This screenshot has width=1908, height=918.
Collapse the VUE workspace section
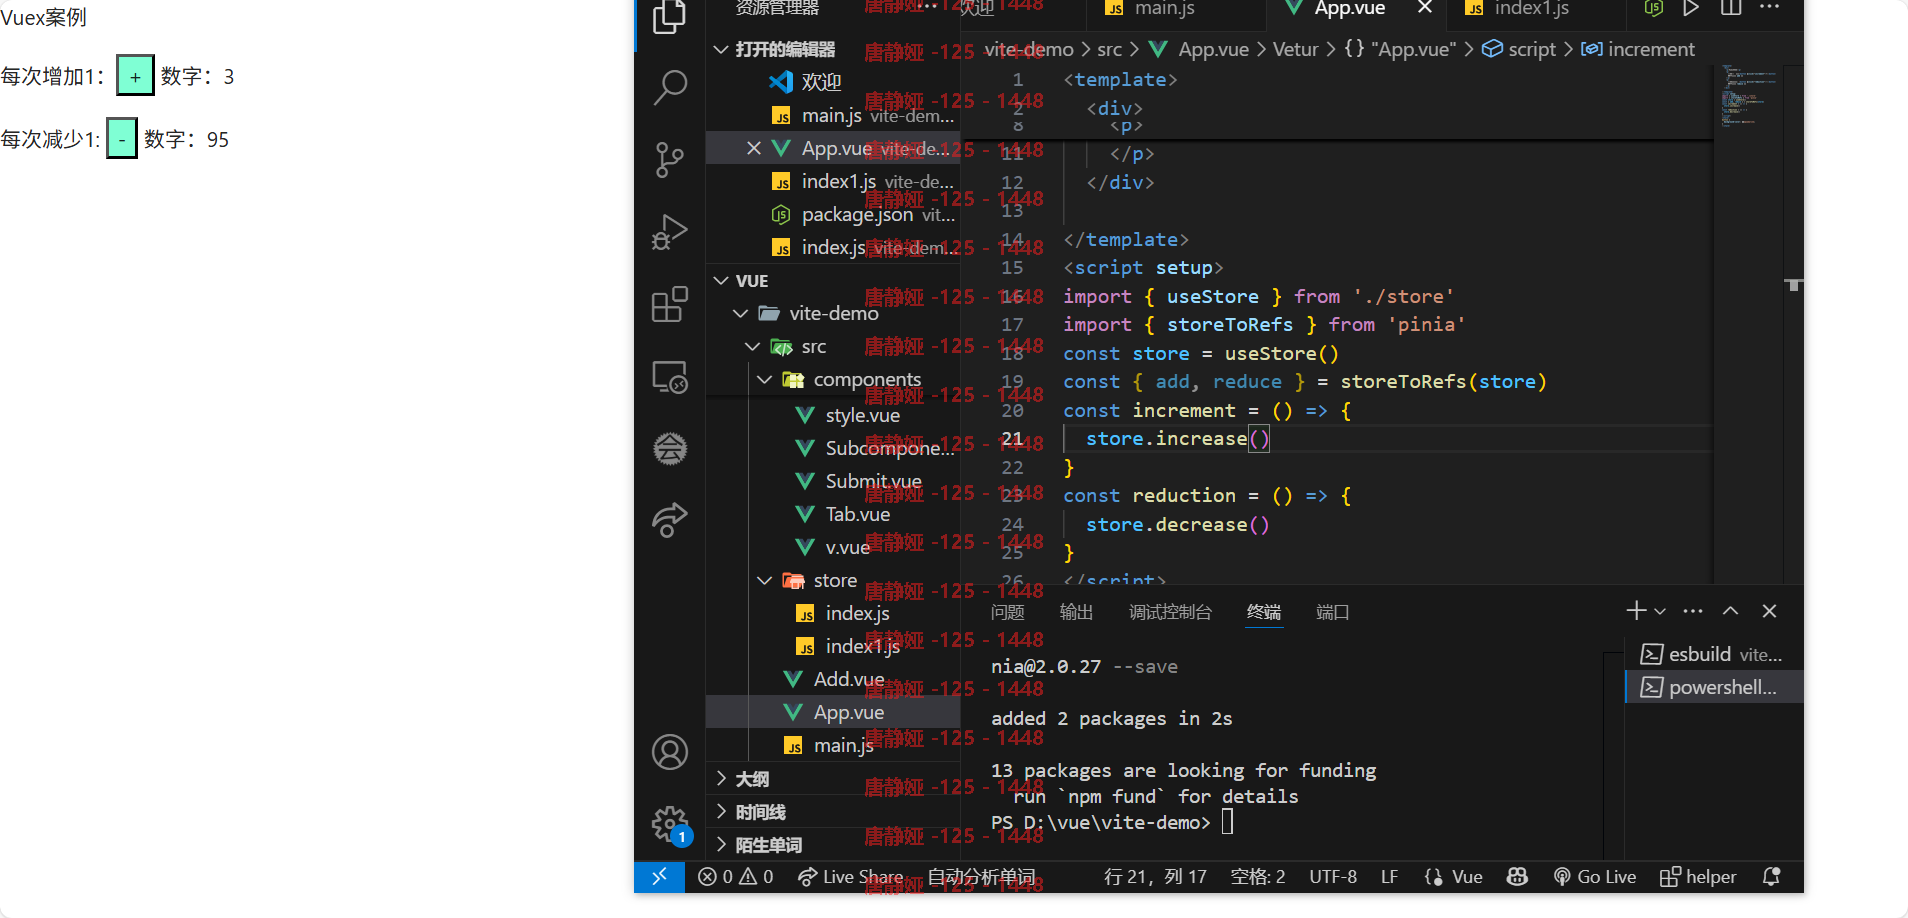point(833,281)
